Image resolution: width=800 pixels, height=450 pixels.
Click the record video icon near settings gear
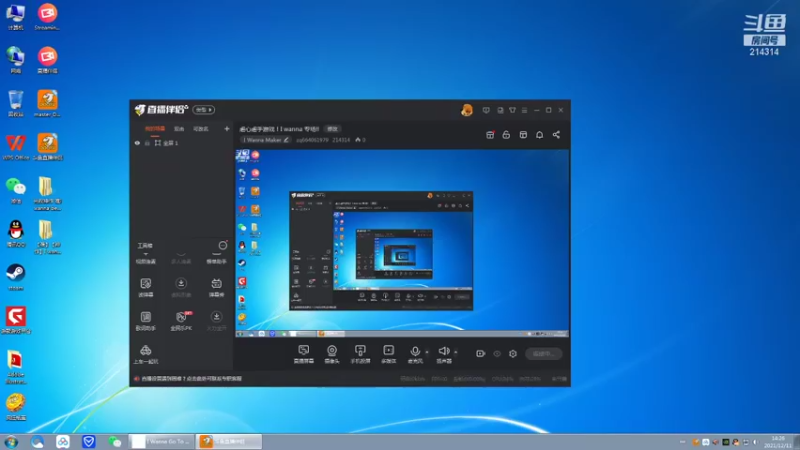481,354
